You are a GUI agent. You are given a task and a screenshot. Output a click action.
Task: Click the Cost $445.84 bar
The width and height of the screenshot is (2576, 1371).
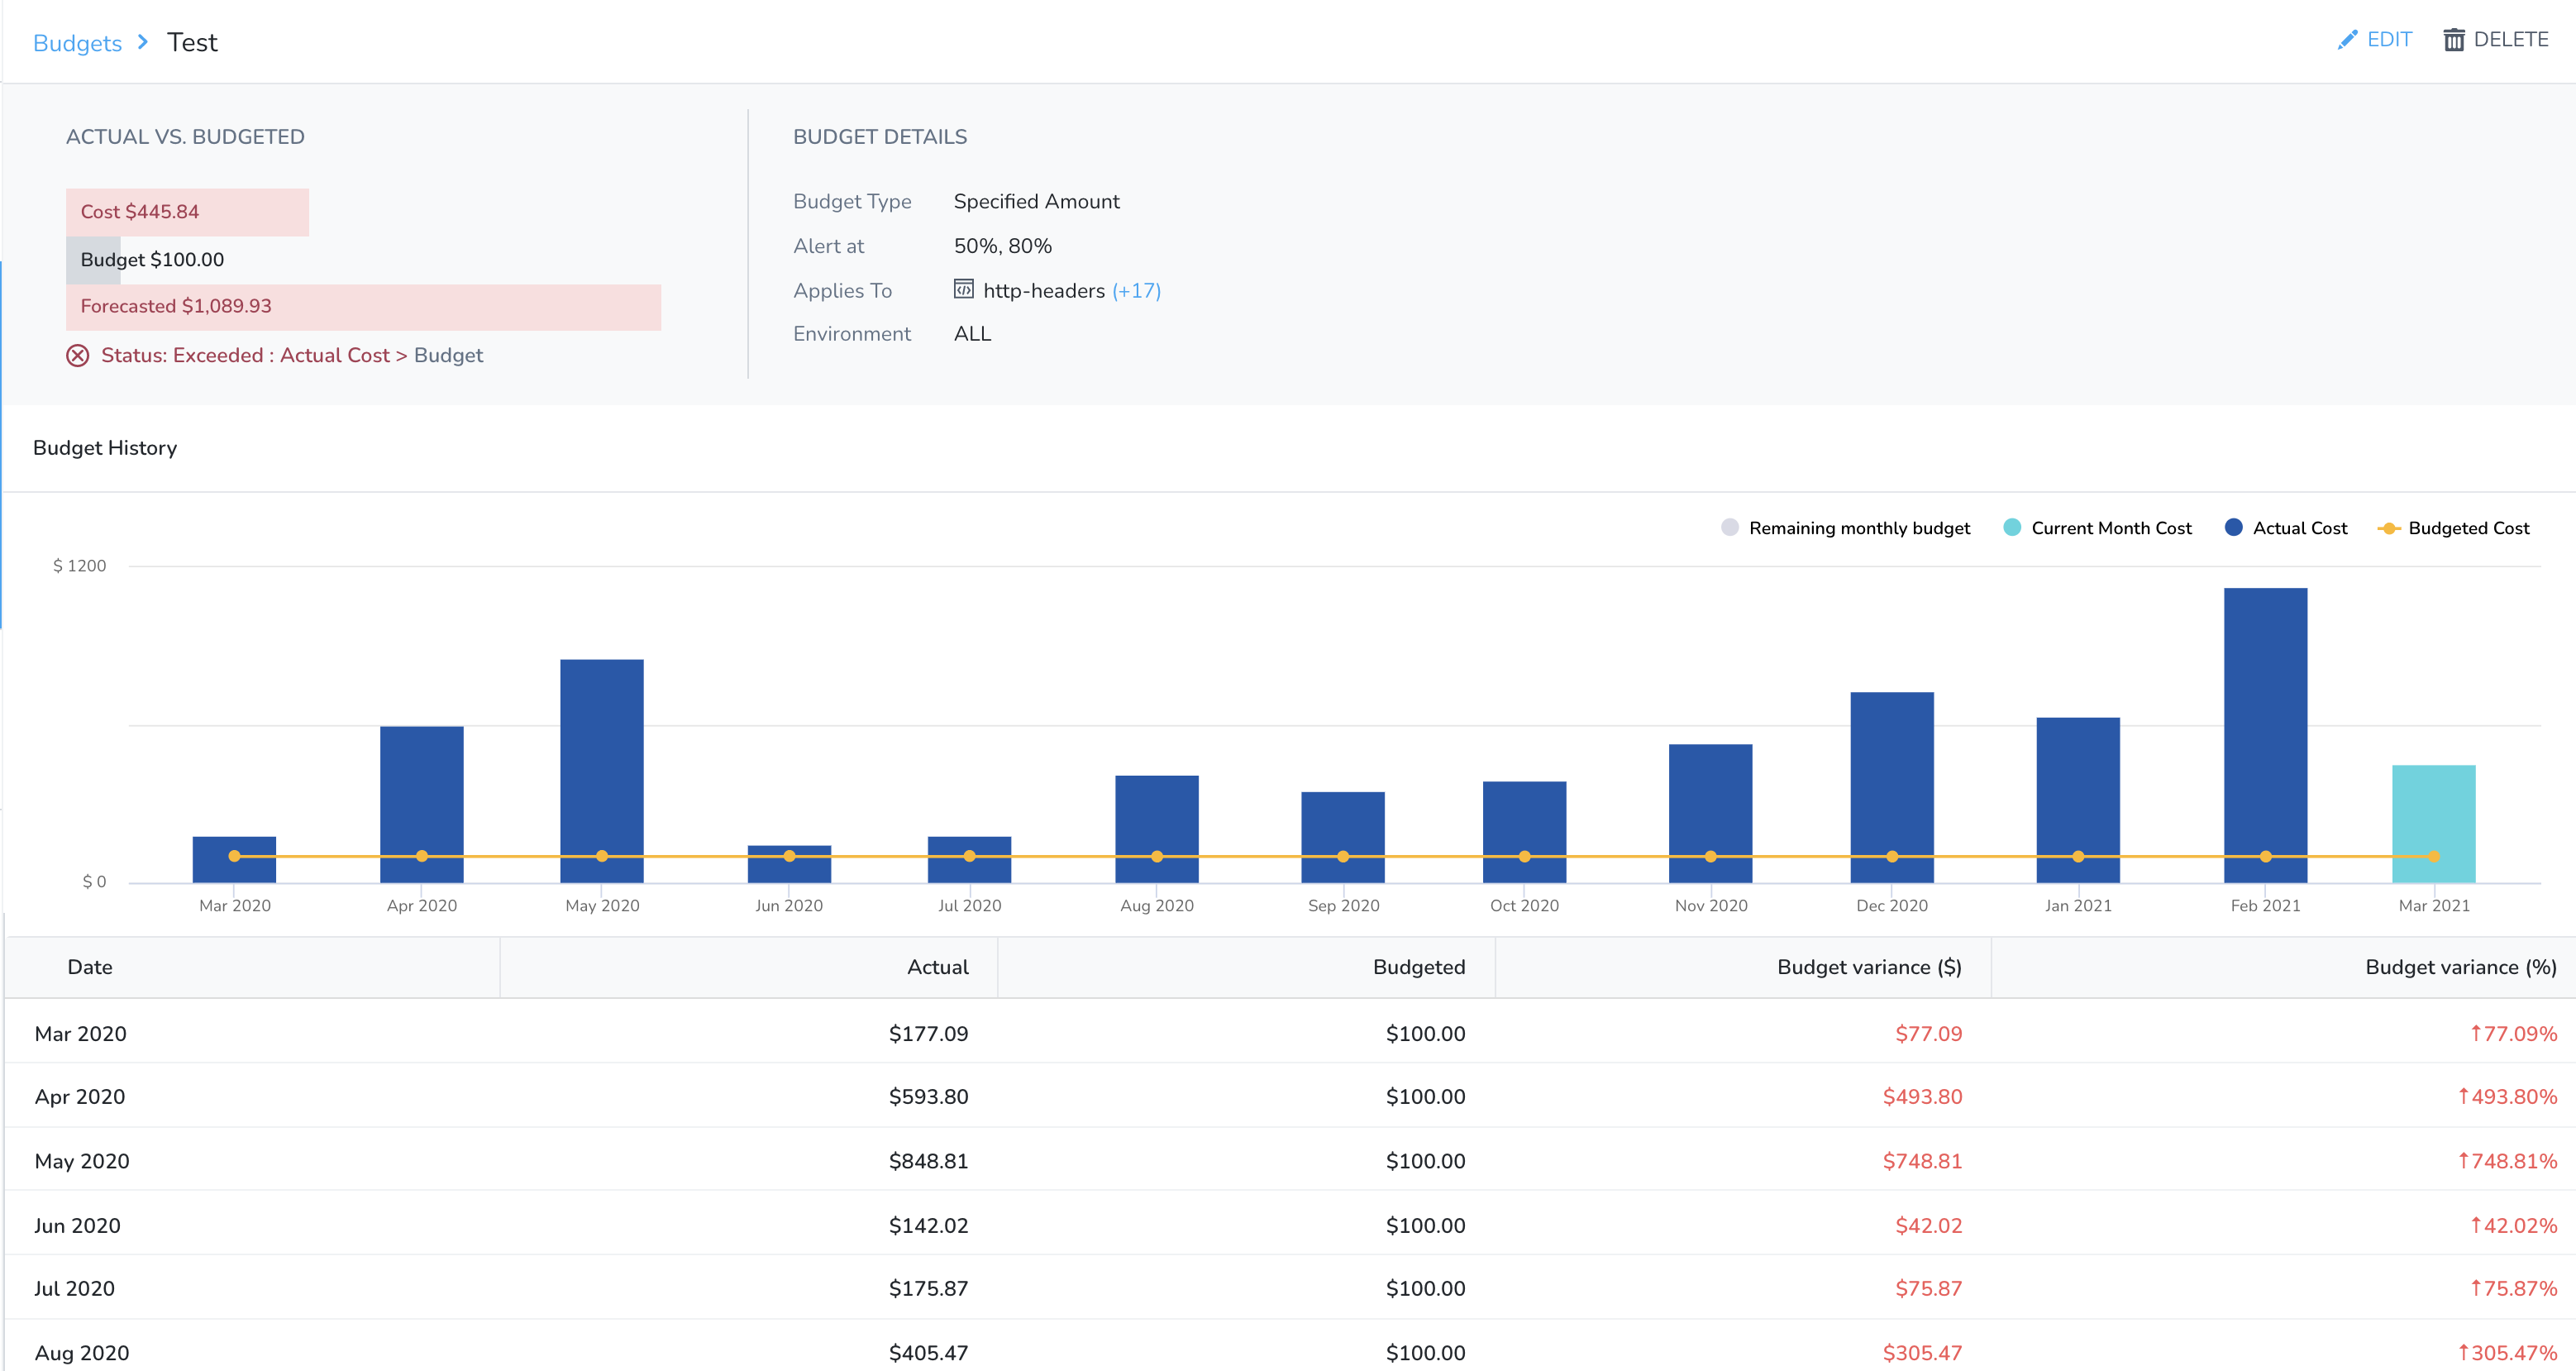click(x=187, y=212)
